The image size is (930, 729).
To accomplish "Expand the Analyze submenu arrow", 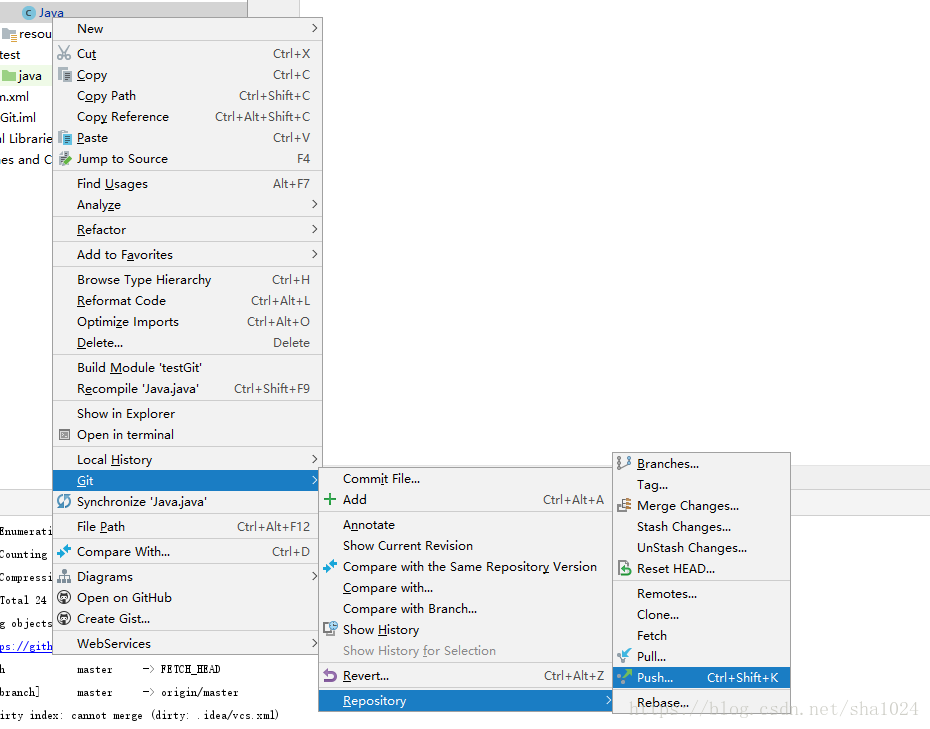I will 314,205.
